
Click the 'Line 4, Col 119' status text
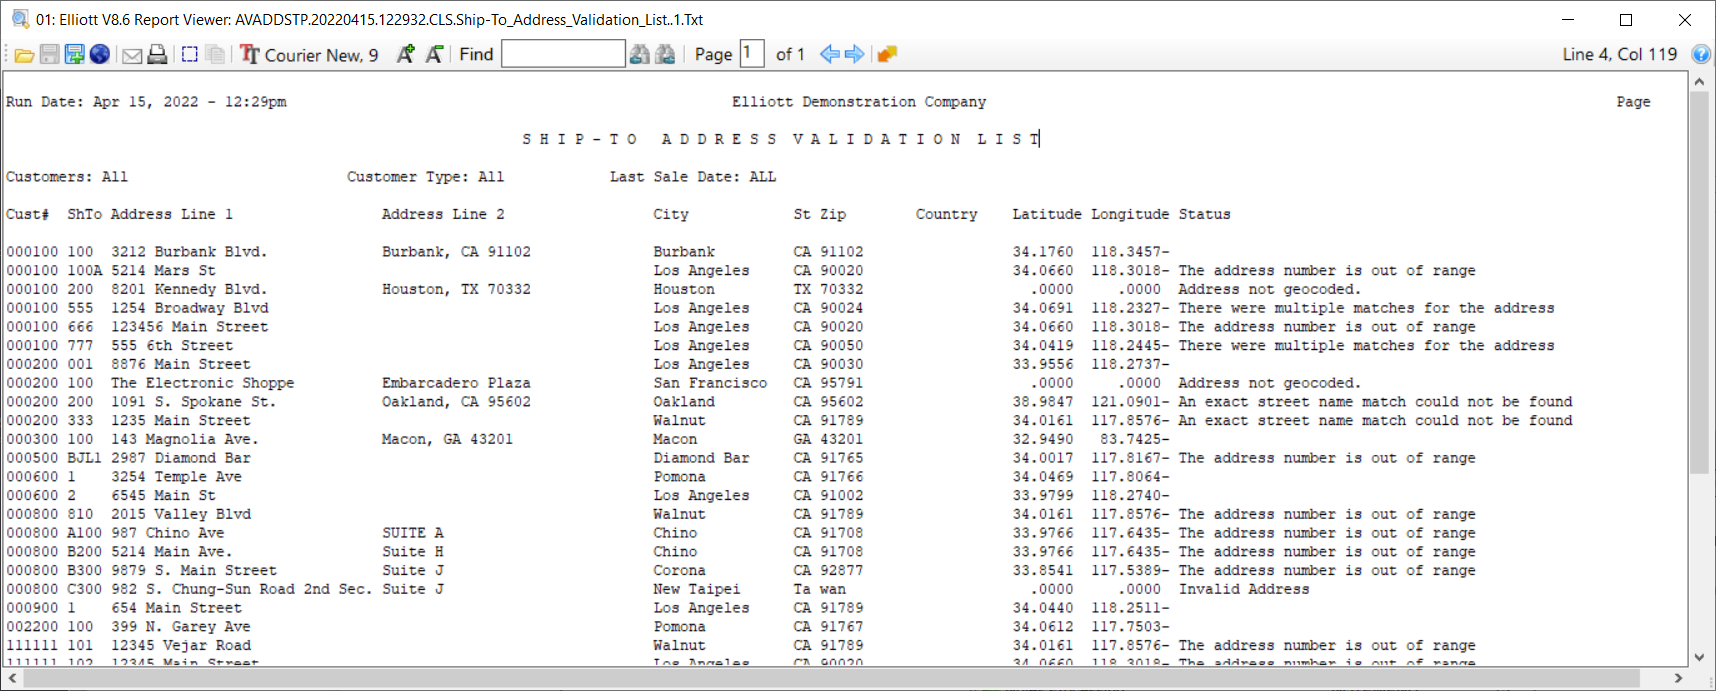(1620, 54)
